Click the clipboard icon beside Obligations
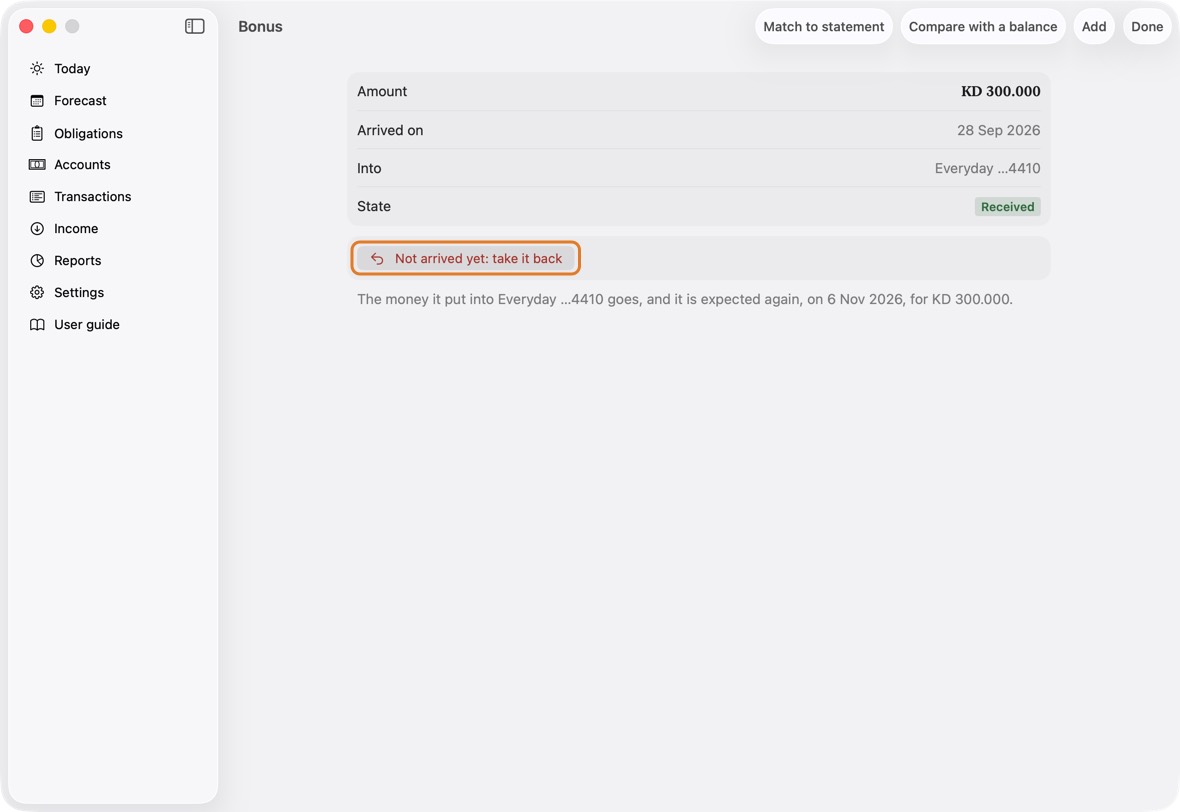The image size is (1180, 812). tap(37, 133)
